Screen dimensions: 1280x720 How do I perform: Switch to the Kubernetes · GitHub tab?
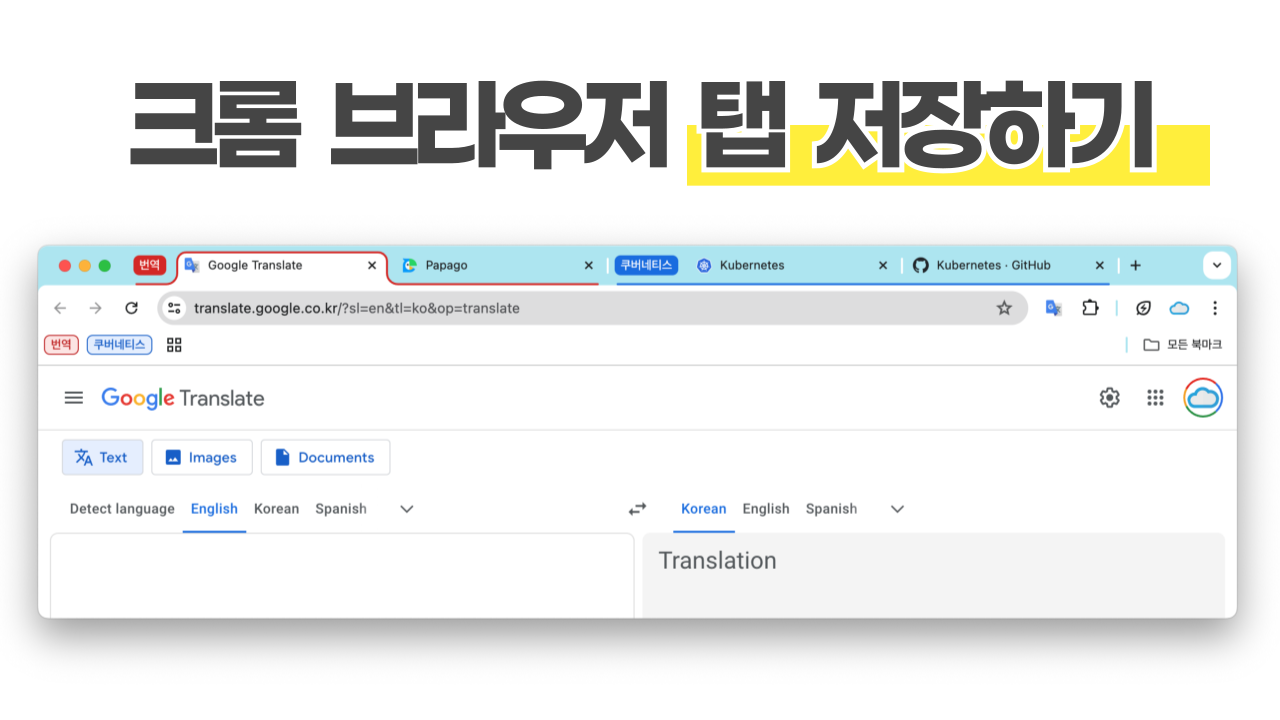(1008, 266)
